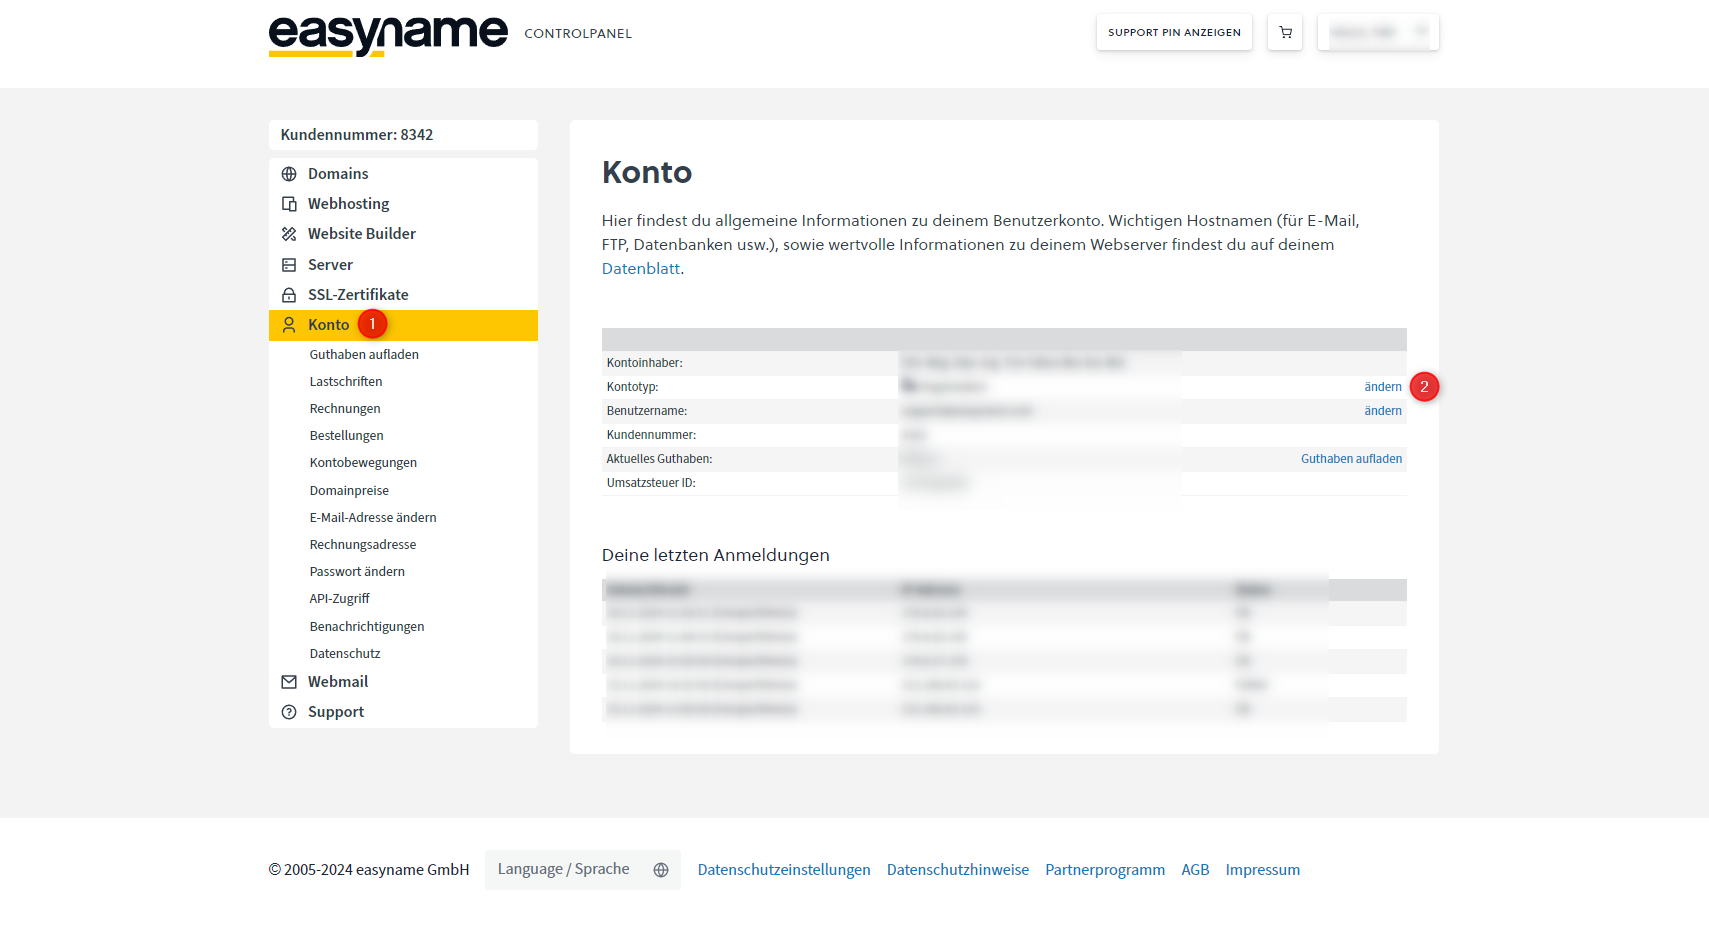This screenshot has height=926, width=1709.
Task: Open the Language / Sprache selector
Action: pos(564,869)
